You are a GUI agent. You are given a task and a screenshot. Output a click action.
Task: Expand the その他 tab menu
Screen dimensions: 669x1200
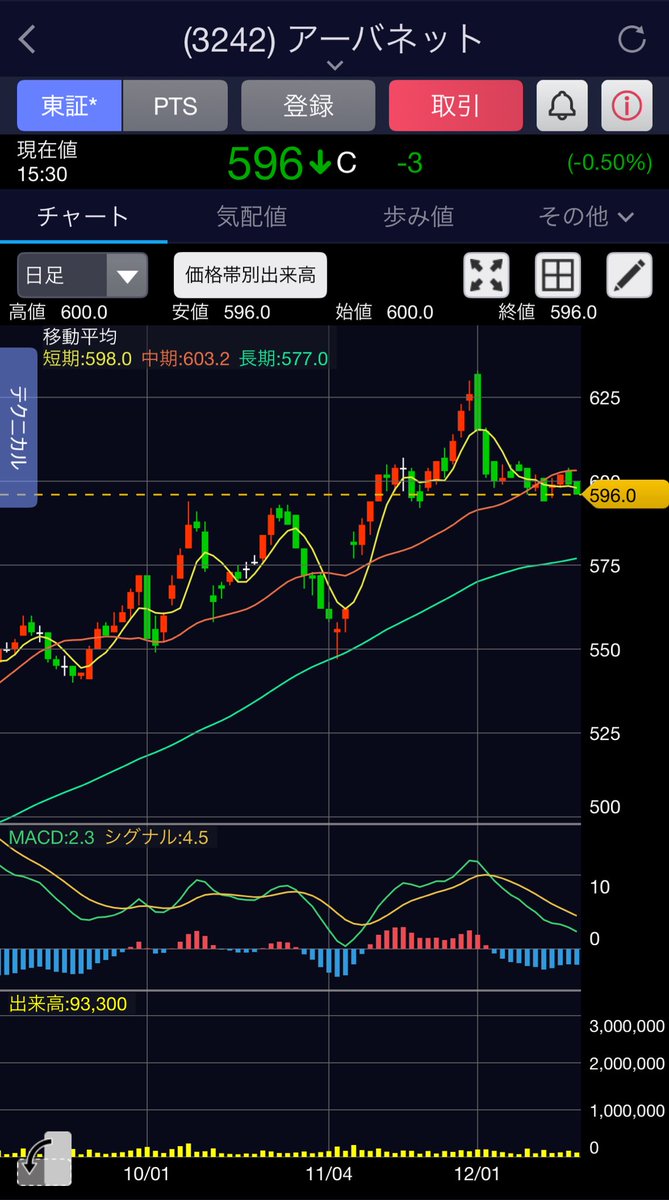pos(586,216)
